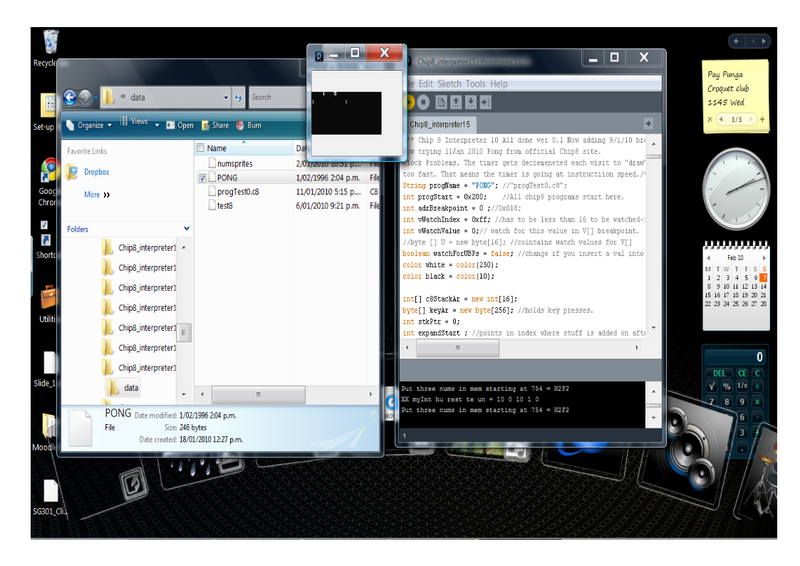Click Processing console scroll-down arrow
800x566 pixels.
pyautogui.click(x=654, y=417)
